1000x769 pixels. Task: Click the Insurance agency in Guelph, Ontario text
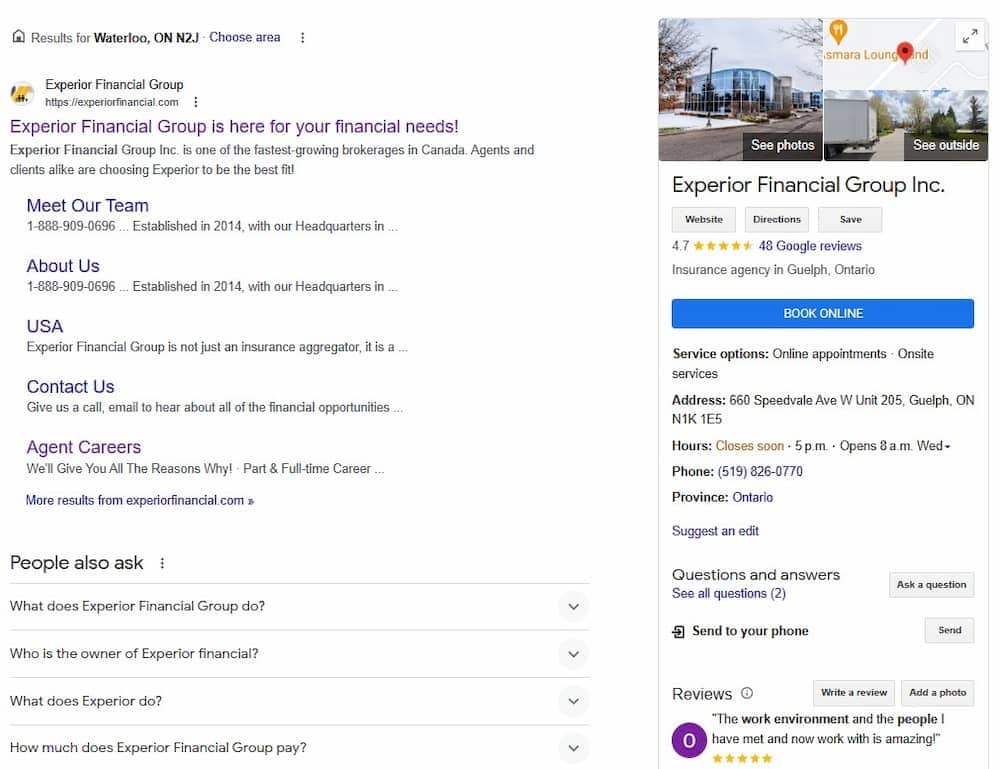pos(773,270)
